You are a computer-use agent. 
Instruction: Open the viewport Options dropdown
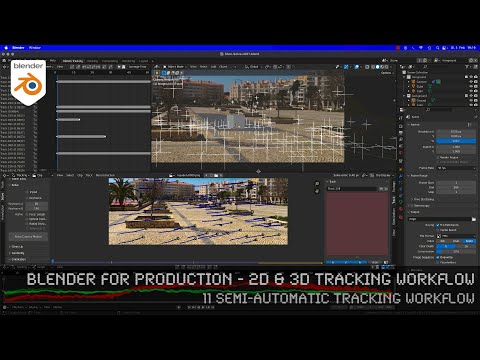(386, 73)
